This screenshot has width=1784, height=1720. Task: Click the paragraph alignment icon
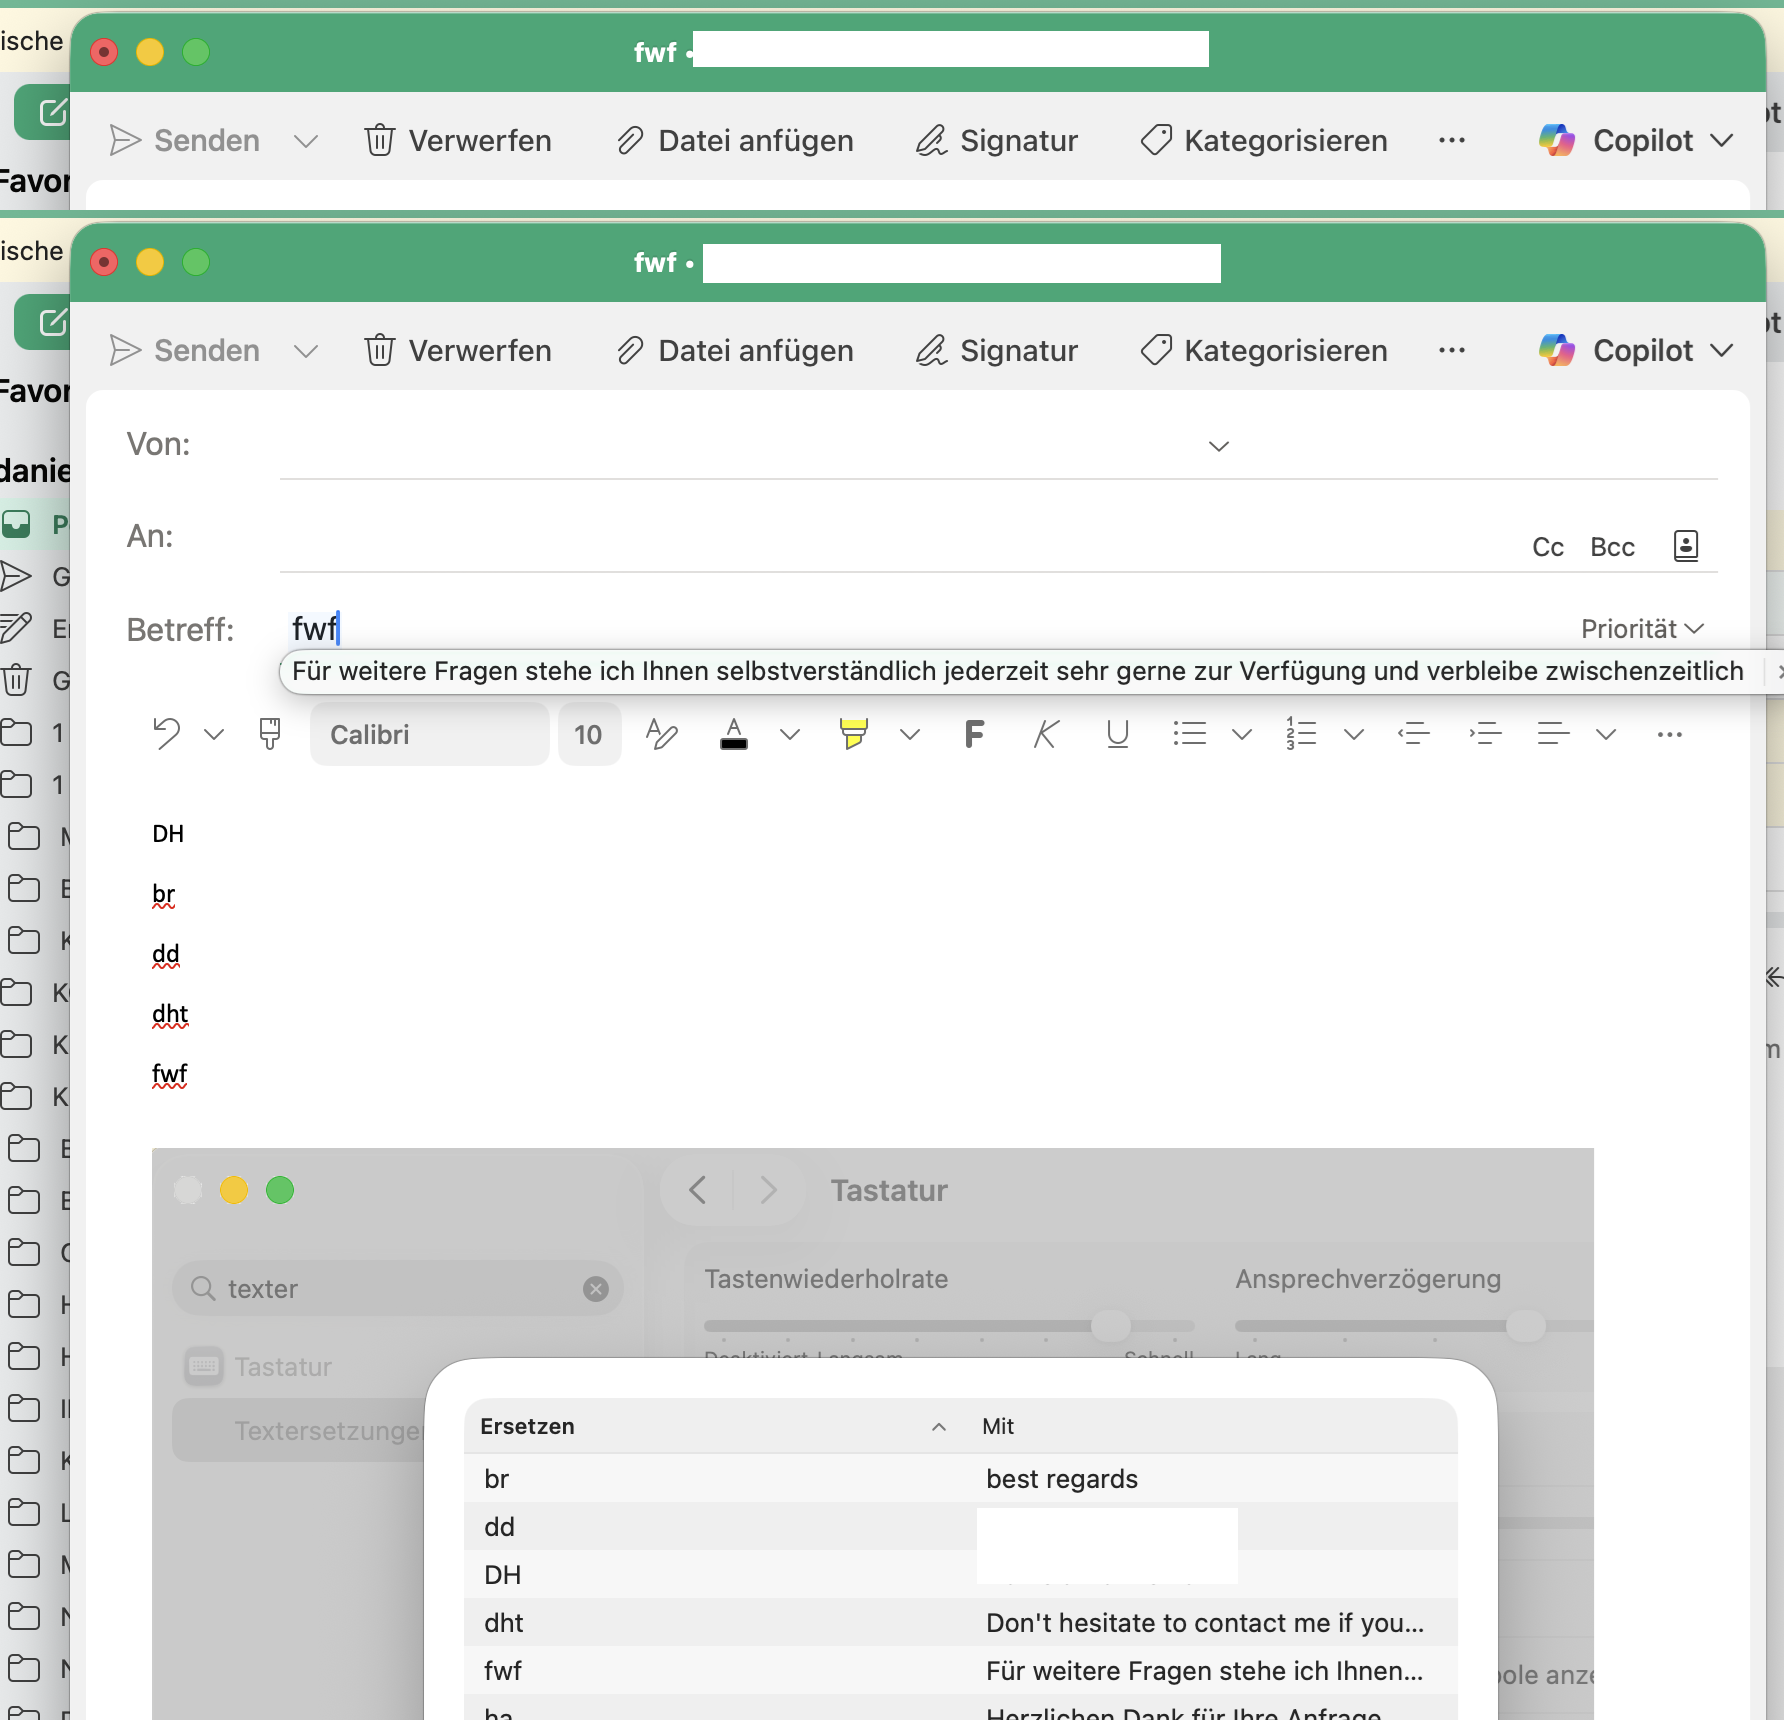click(x=1553, y=734)
